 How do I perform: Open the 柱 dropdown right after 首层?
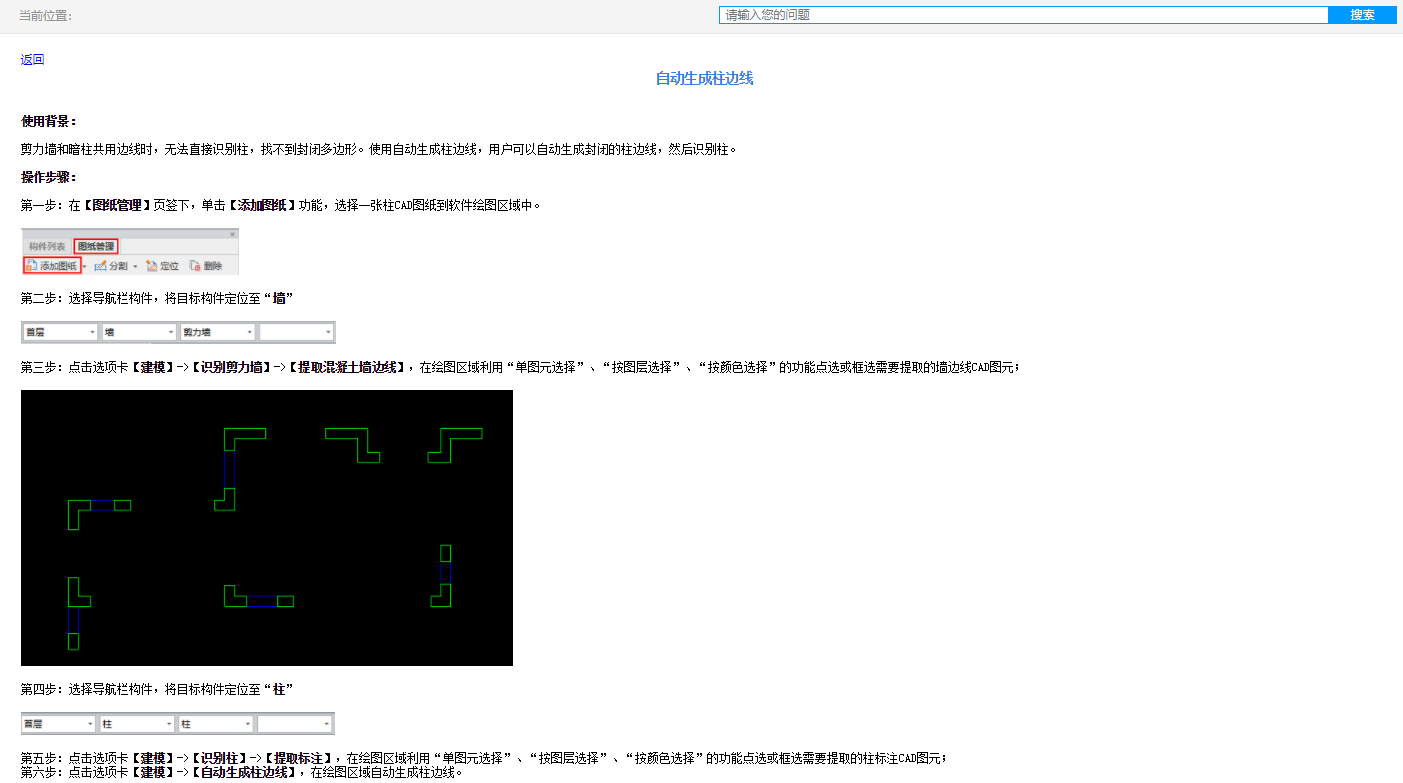138,723
